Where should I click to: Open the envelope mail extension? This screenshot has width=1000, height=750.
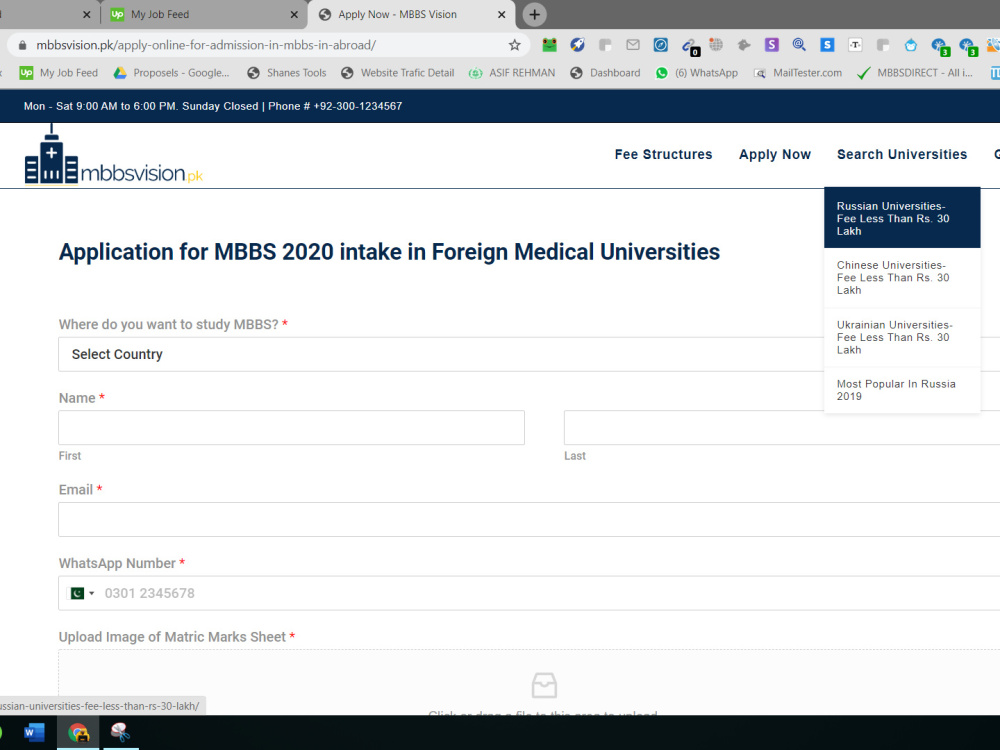(x=633, y=45)
